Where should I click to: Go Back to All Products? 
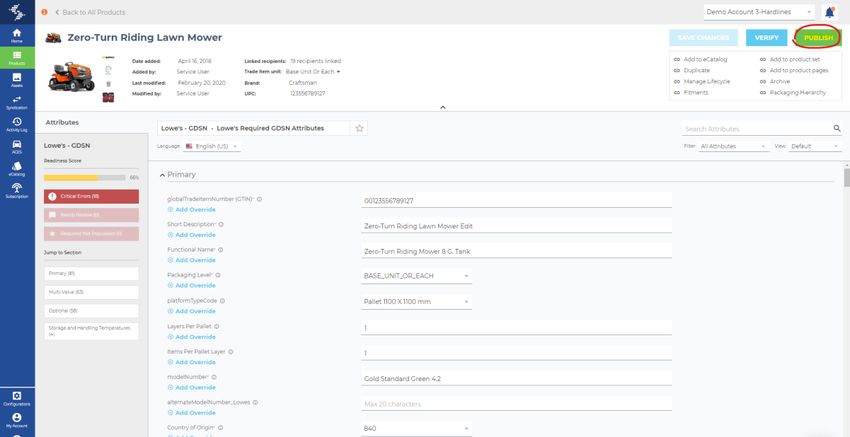(90, 12)
